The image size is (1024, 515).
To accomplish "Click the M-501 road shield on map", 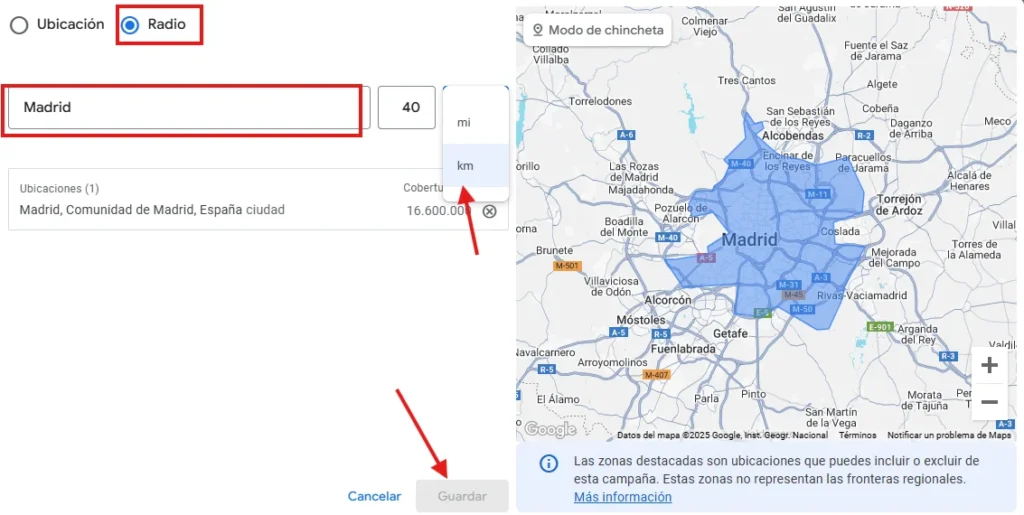I will 566,265.
